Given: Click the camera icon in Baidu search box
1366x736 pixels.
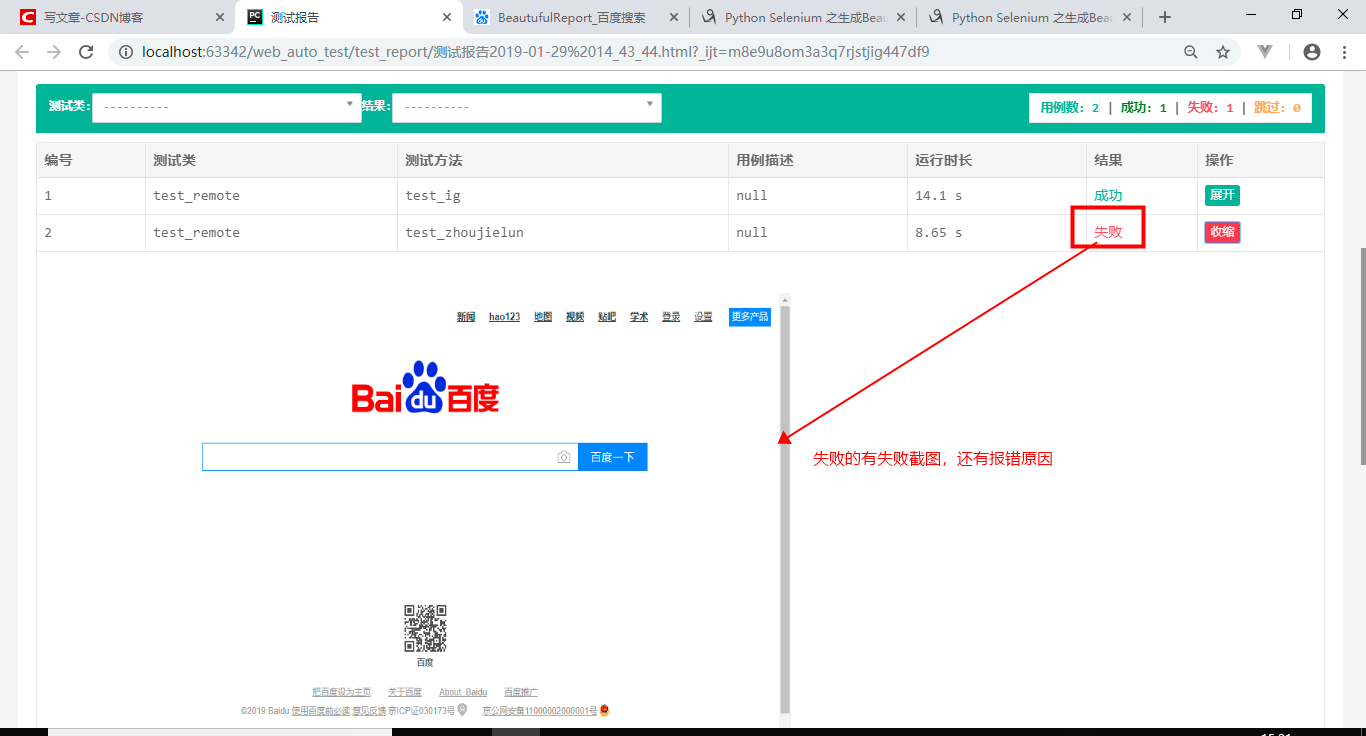Looking at the screenshot, I should (564, 457).
